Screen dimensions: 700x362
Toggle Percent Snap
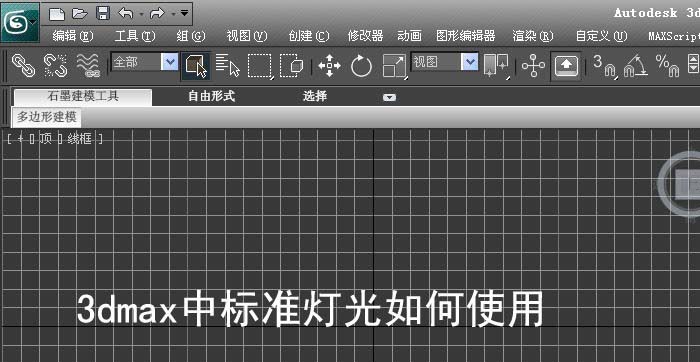(667, 66)
